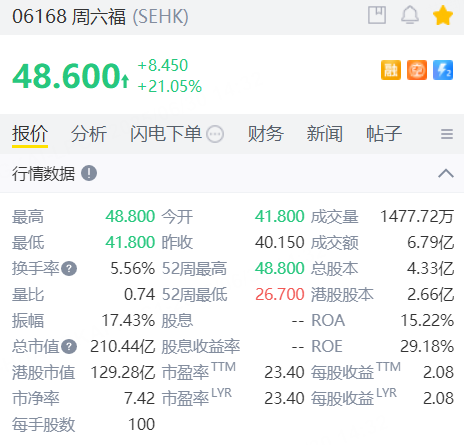Switch to the 分析 tab
Screen dimensions: 464x445
[x=89, y=134]
